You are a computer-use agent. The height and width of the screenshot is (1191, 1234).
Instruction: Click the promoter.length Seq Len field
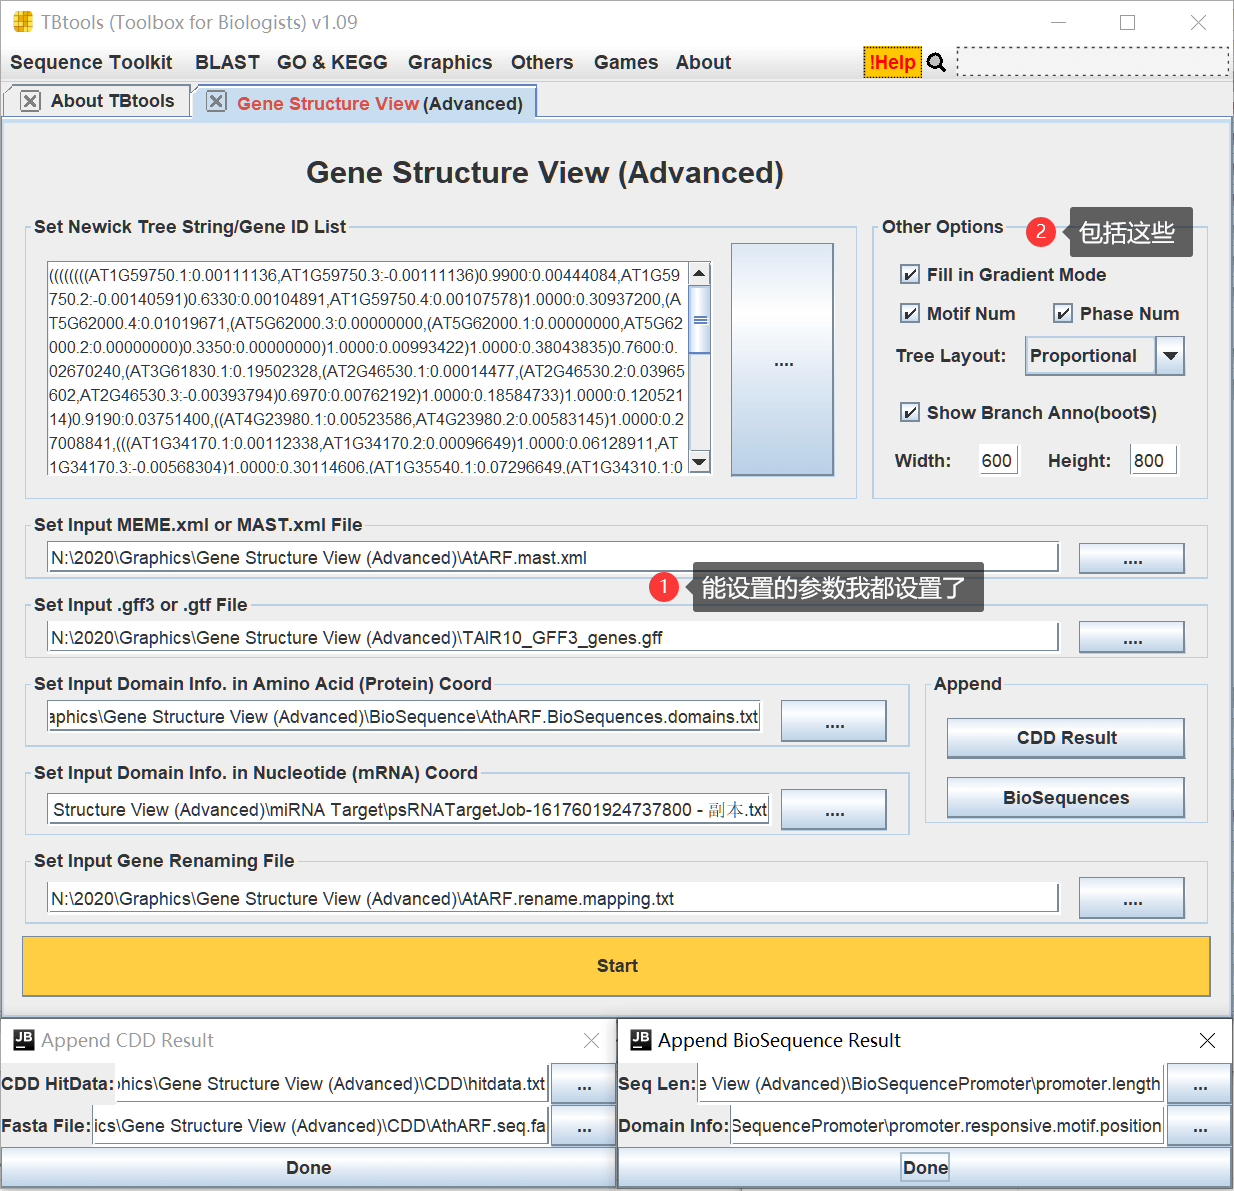(x=930, y=1084)
